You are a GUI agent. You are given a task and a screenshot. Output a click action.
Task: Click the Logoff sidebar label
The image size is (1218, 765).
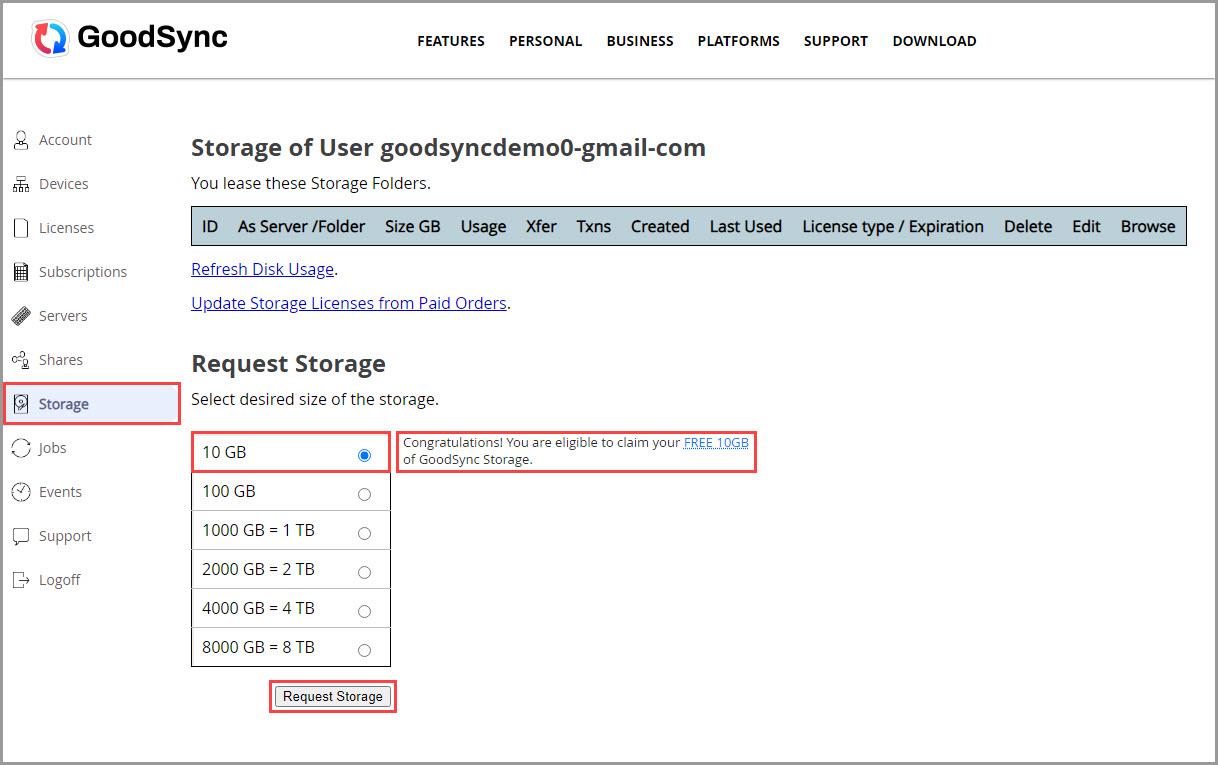coord(59,580)
